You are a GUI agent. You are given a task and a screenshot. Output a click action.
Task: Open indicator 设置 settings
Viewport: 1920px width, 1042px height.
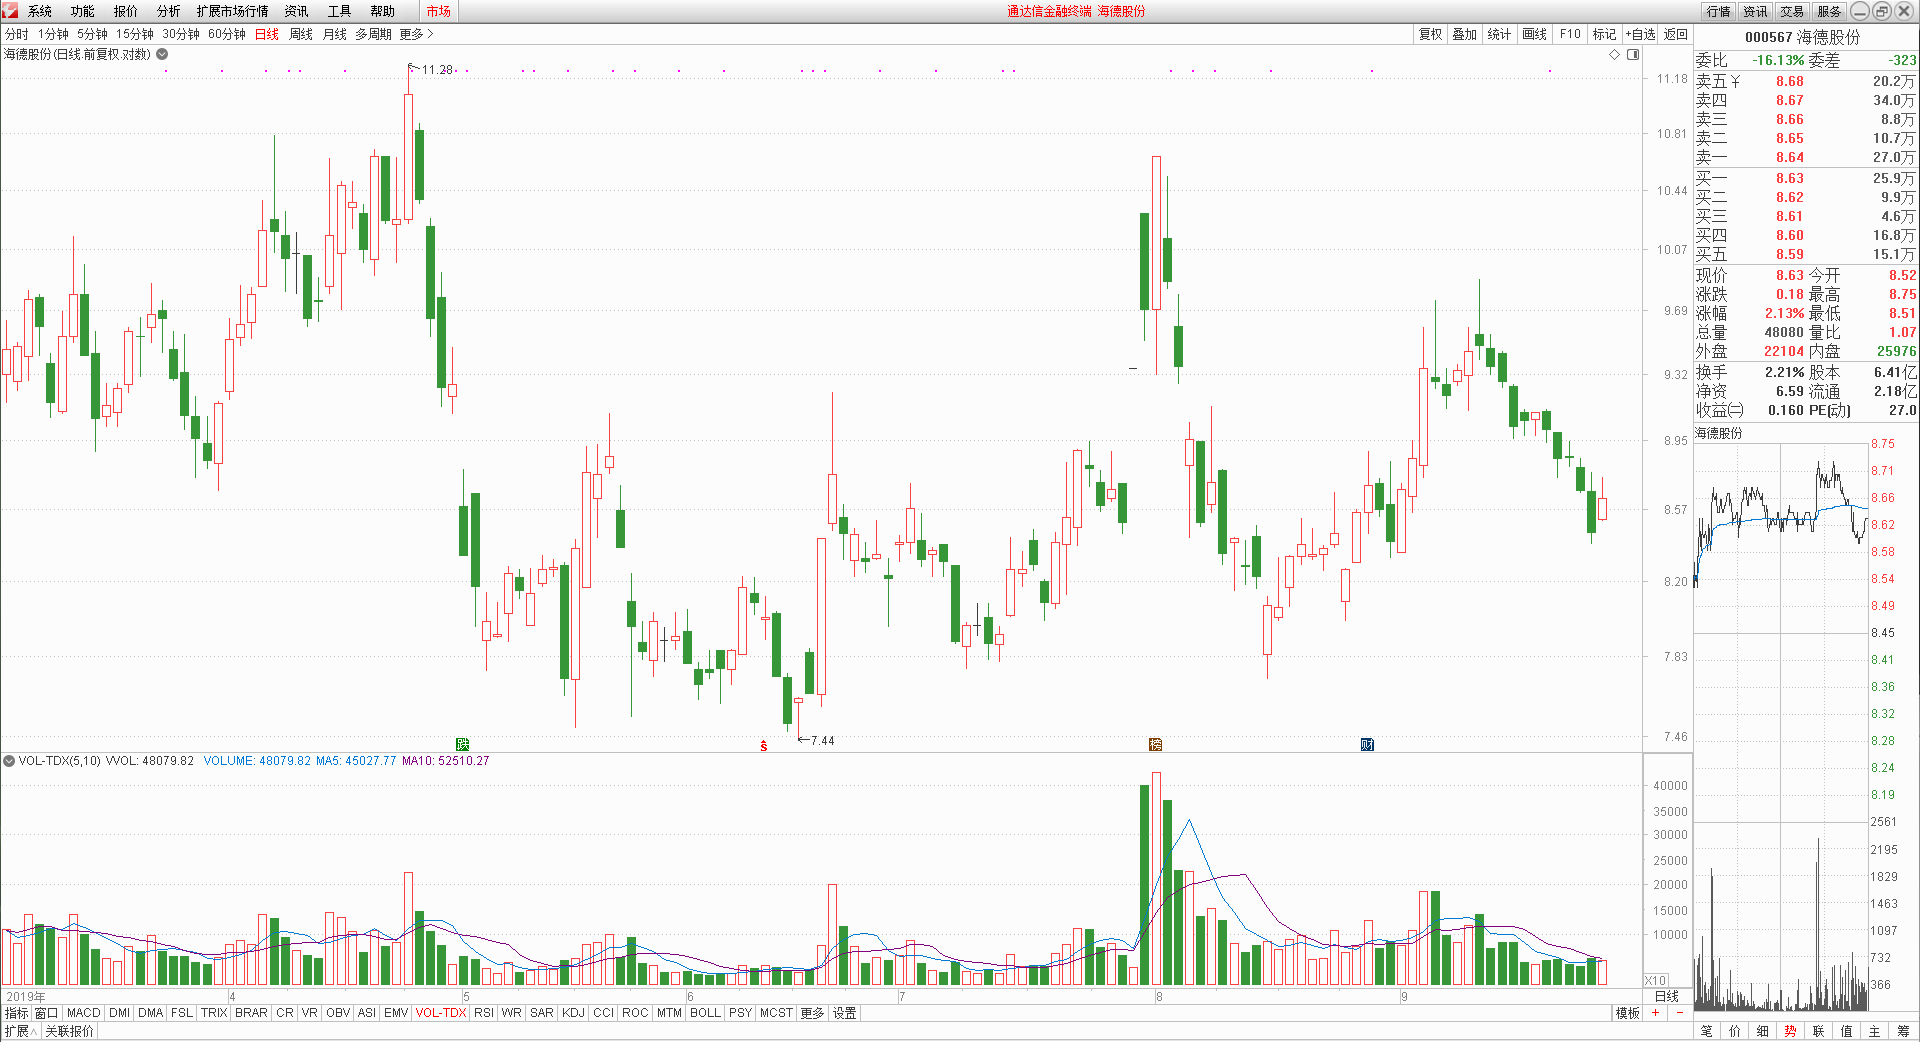pos(845,1013)
